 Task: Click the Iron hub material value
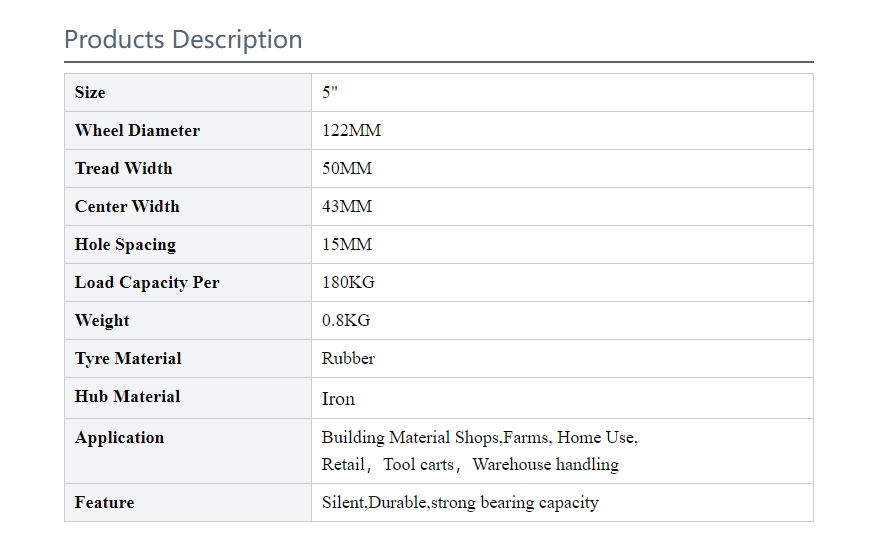click(338, 399)
